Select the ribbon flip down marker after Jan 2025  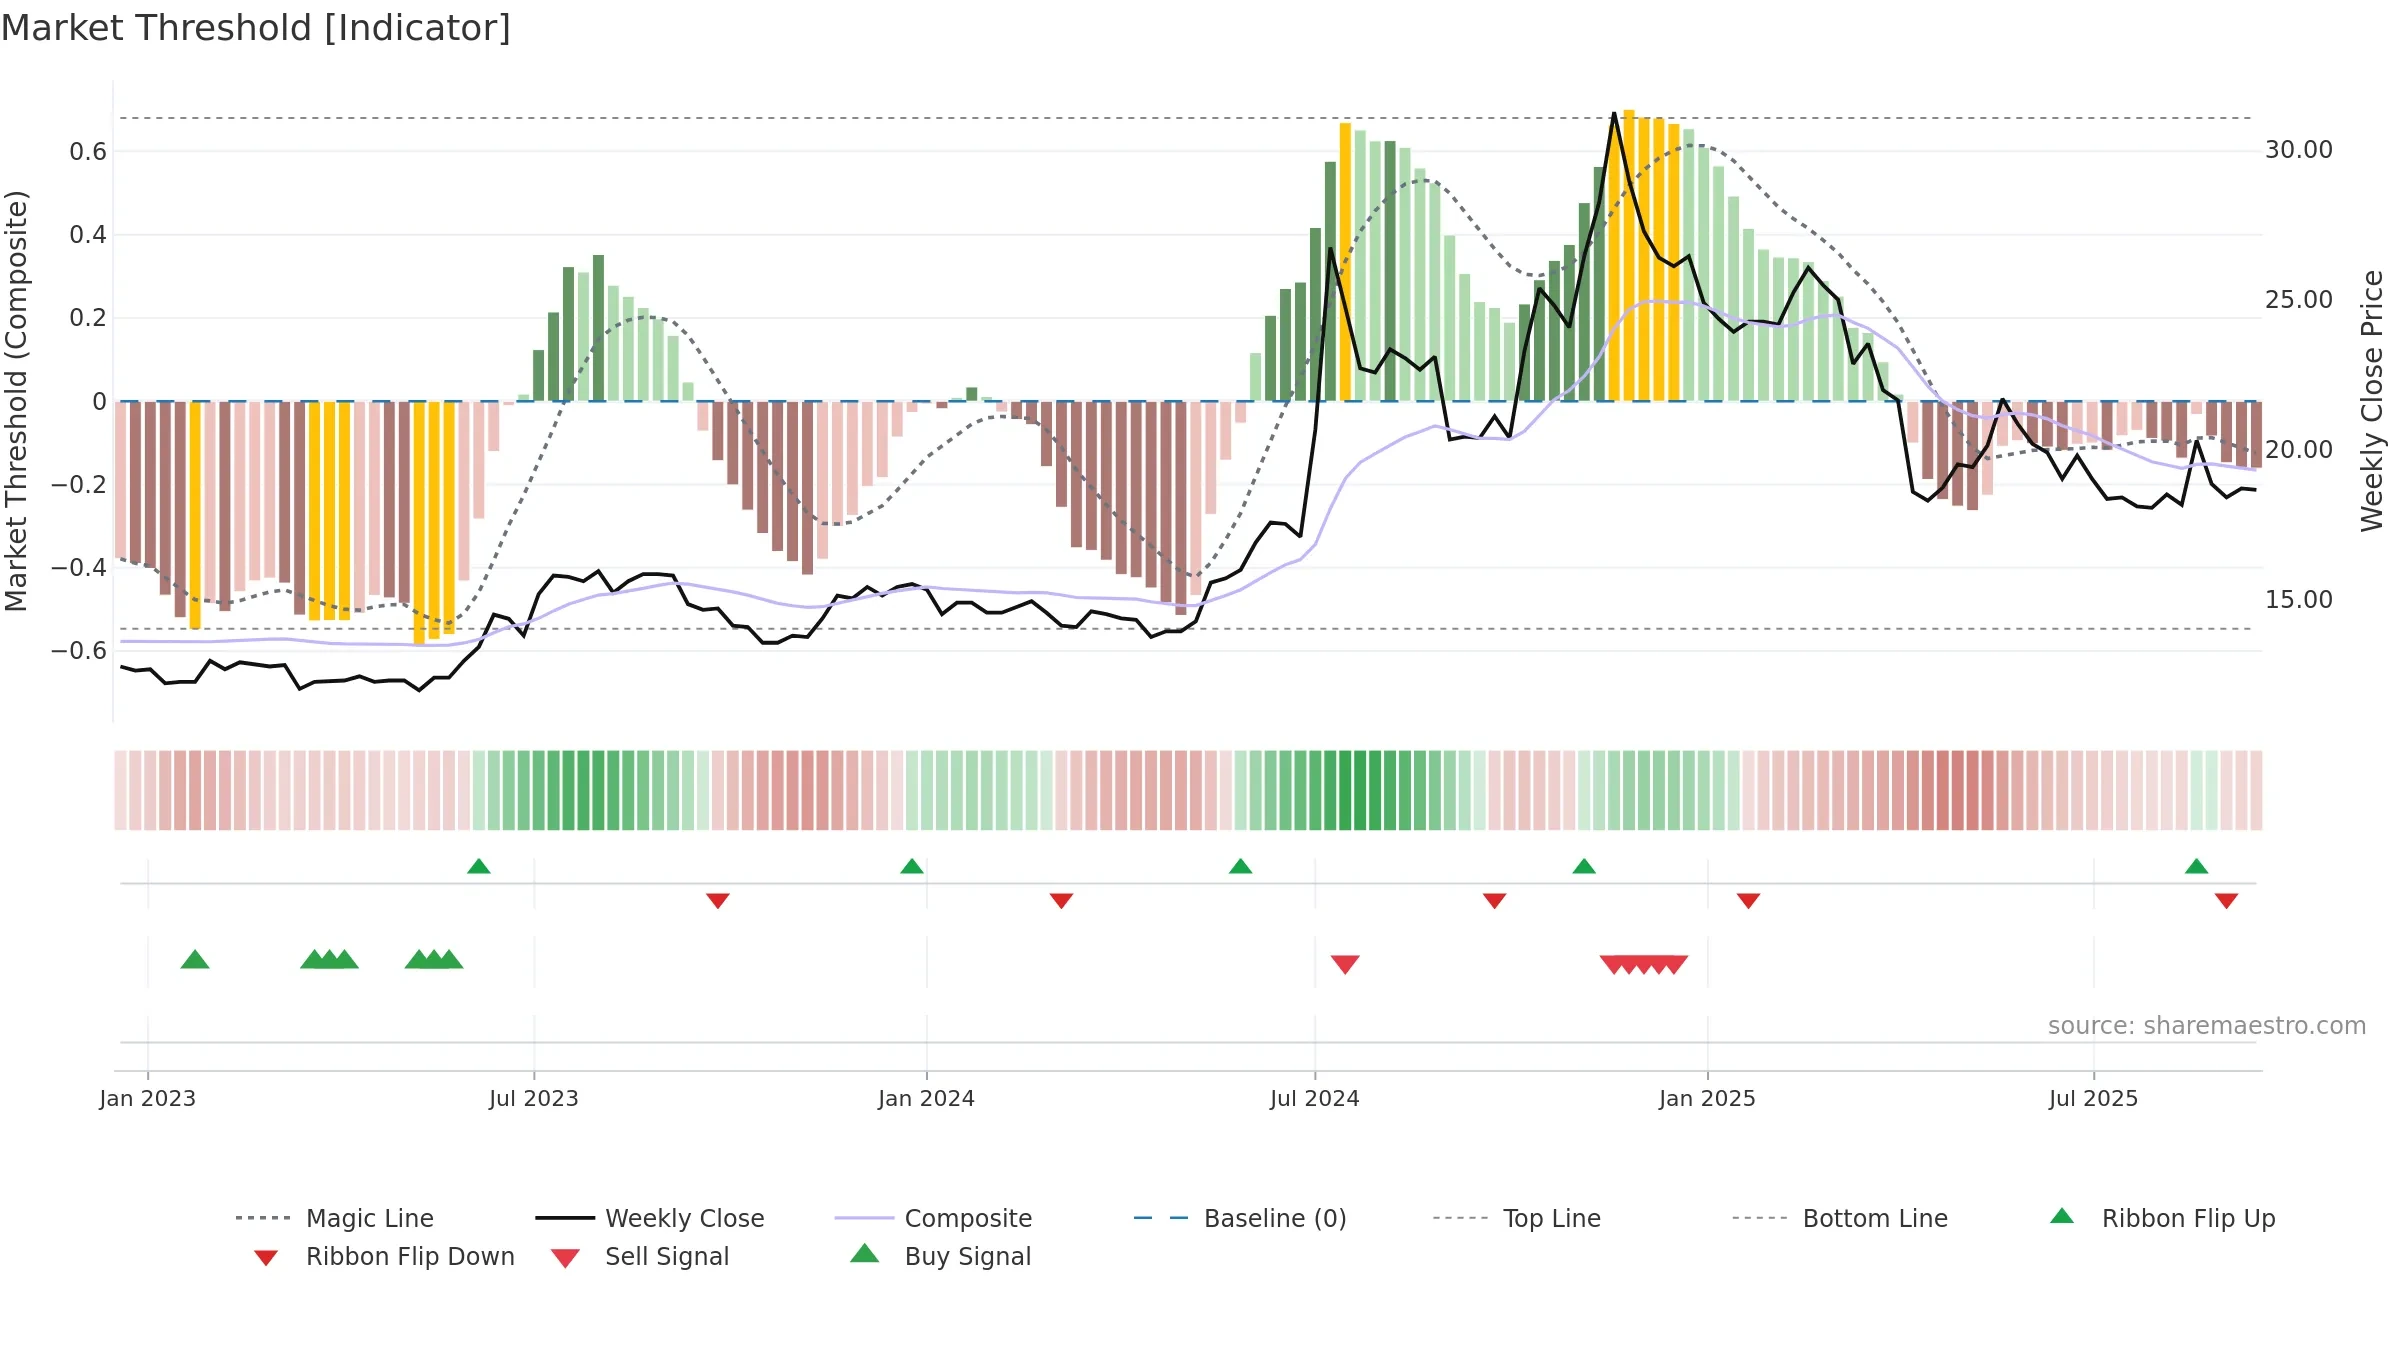click(1749, 901)
